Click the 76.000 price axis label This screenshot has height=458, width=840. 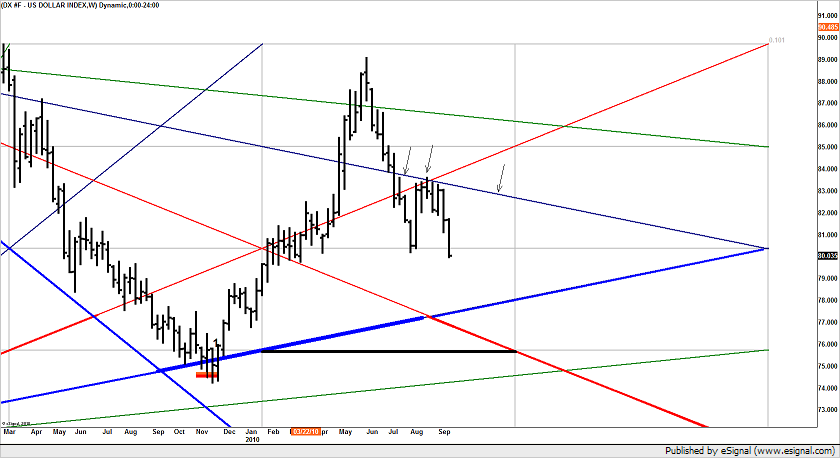pyautogui.click(x=827, y=344)
